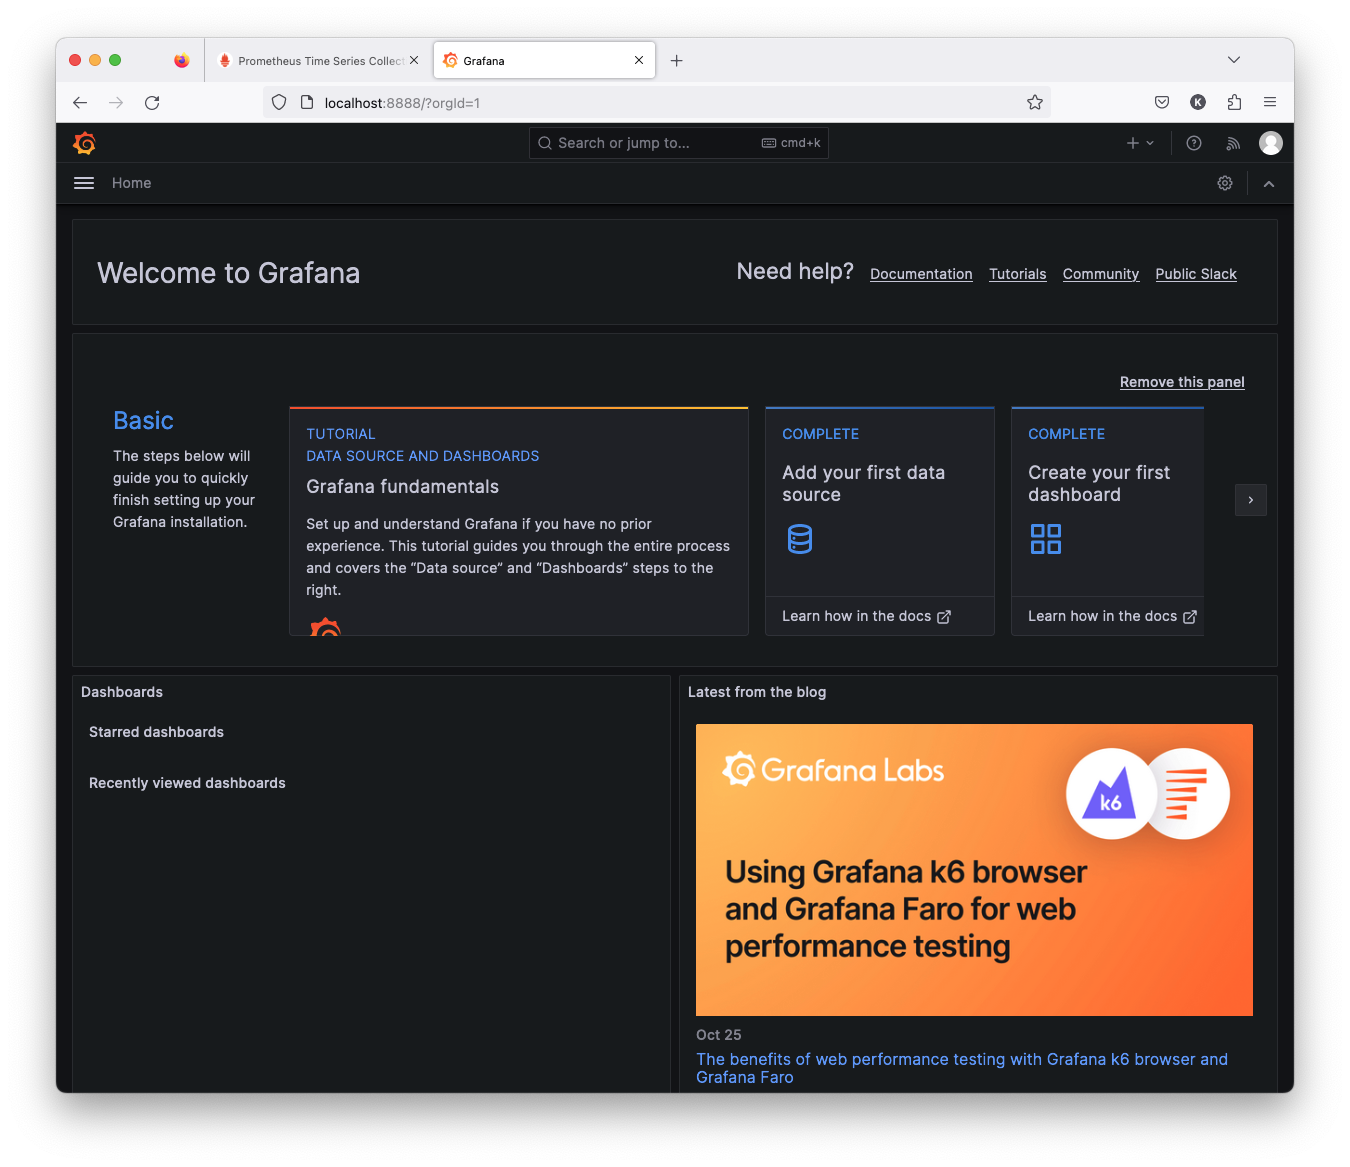Click the shield tracking protection icon

279,102
